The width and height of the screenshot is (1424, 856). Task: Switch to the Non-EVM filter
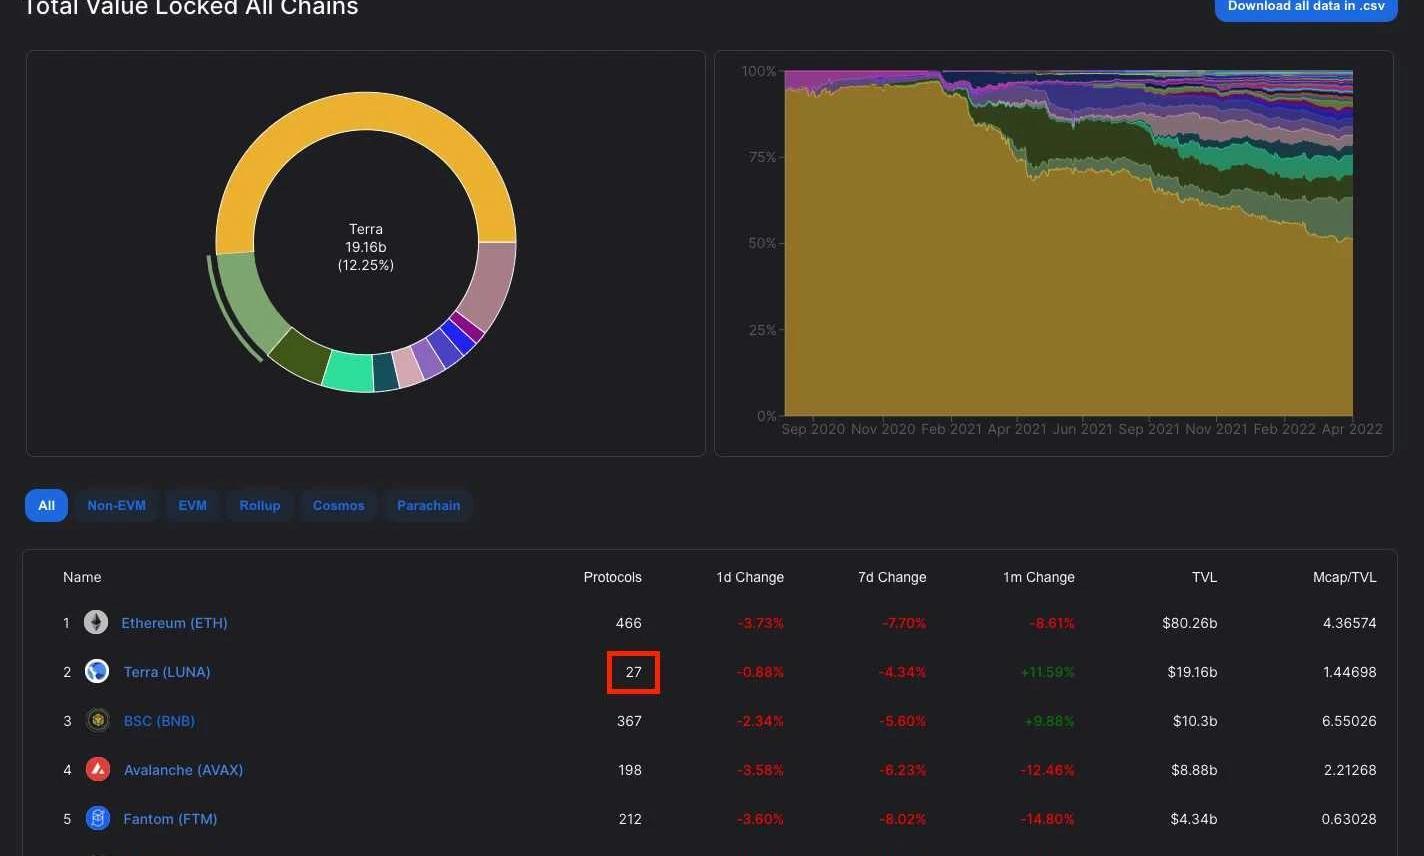tap(116, 506)
